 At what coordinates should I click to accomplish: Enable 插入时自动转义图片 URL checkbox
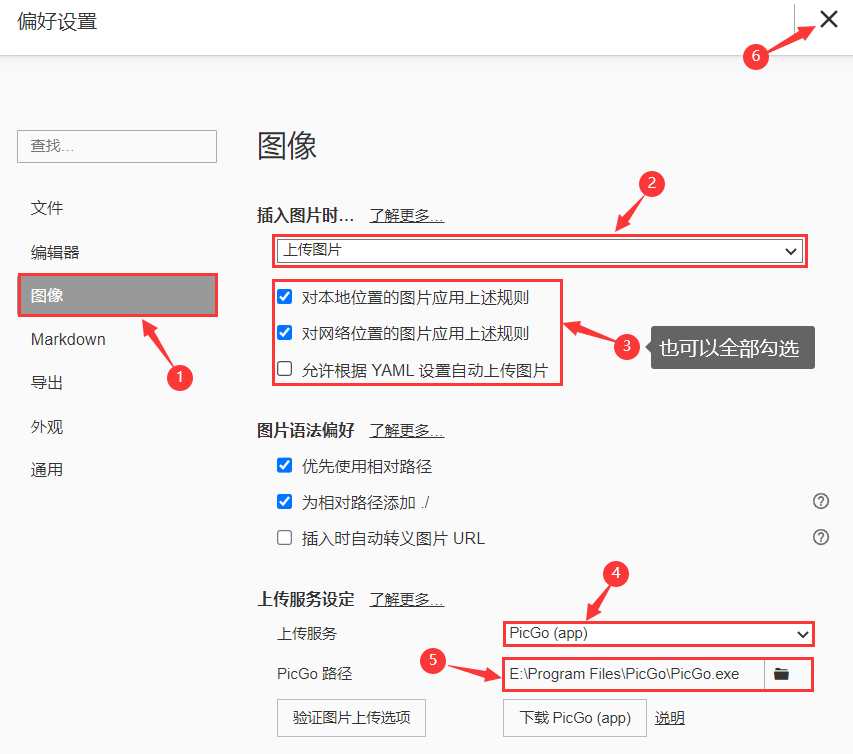click(285, 538)
